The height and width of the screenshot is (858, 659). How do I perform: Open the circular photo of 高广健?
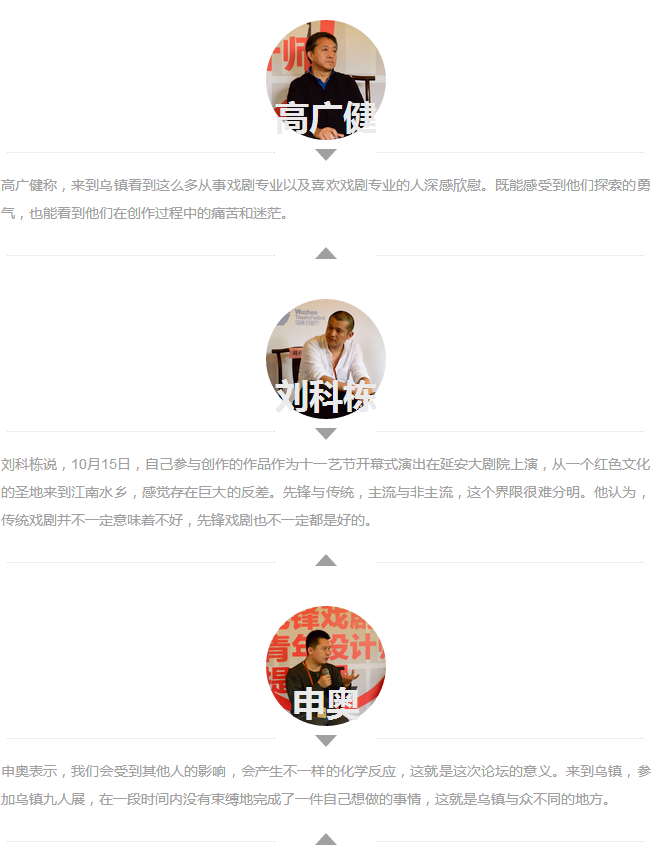pos(326,80)
